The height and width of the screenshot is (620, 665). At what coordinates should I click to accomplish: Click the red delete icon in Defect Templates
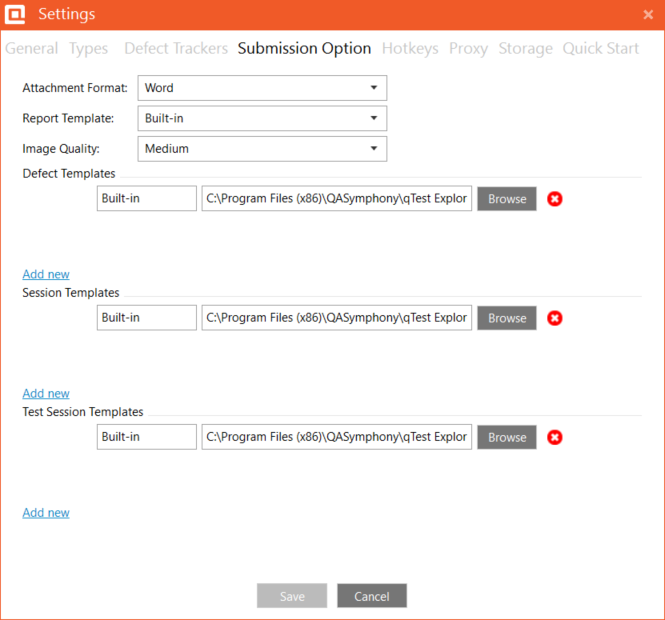coord(555,199)
